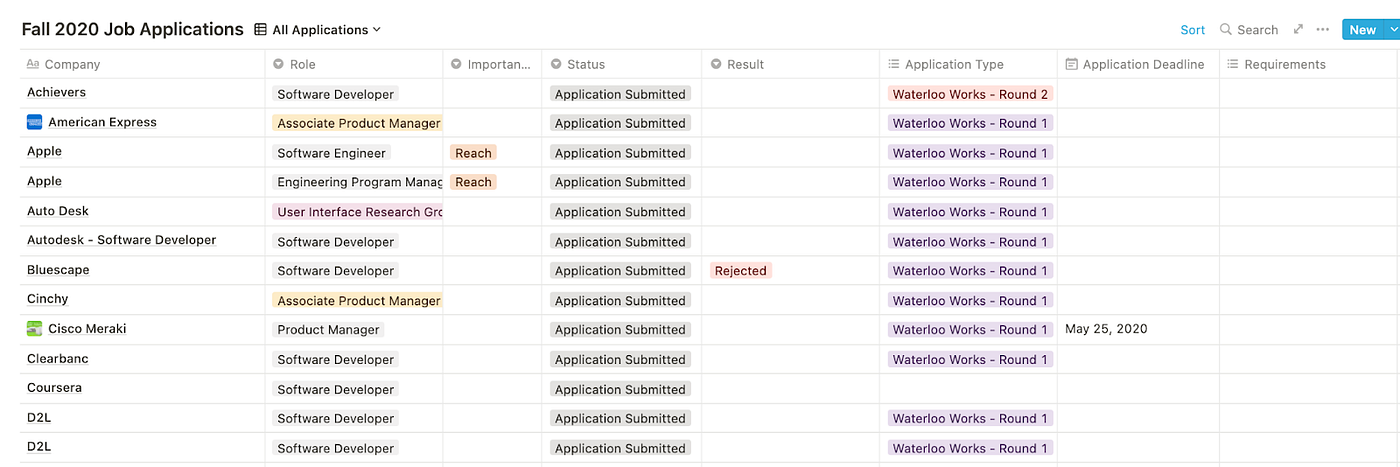Click the Requirements column header
The image size is (1400, 467).
[1309, 64]
